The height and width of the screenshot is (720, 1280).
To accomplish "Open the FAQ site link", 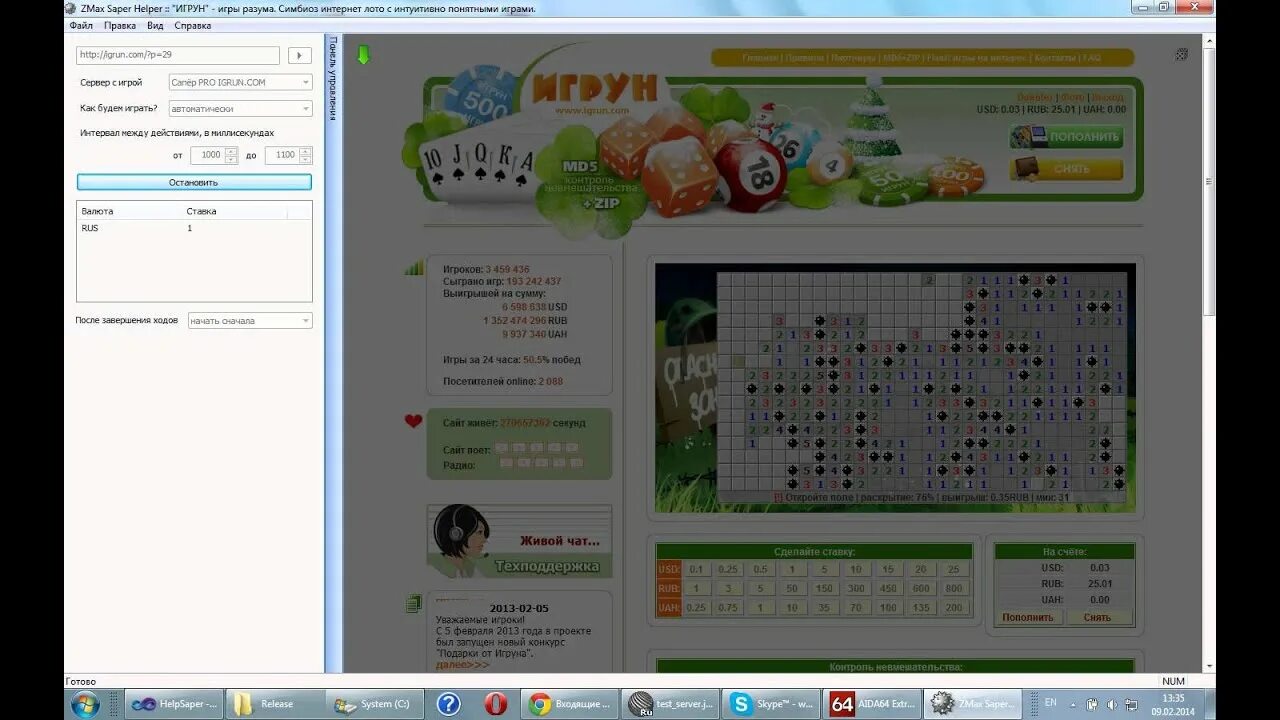I will click(x=1091, y=58).
